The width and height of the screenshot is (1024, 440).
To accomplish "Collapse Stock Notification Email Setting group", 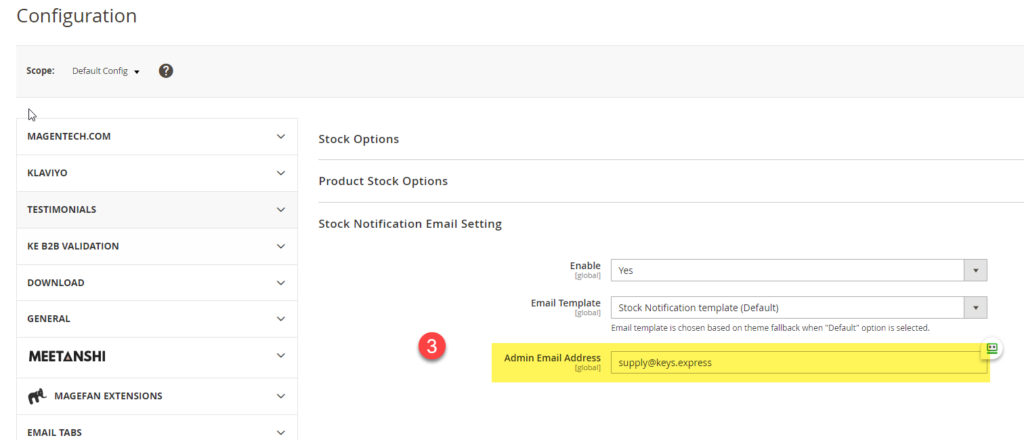I will coord(410,223).
